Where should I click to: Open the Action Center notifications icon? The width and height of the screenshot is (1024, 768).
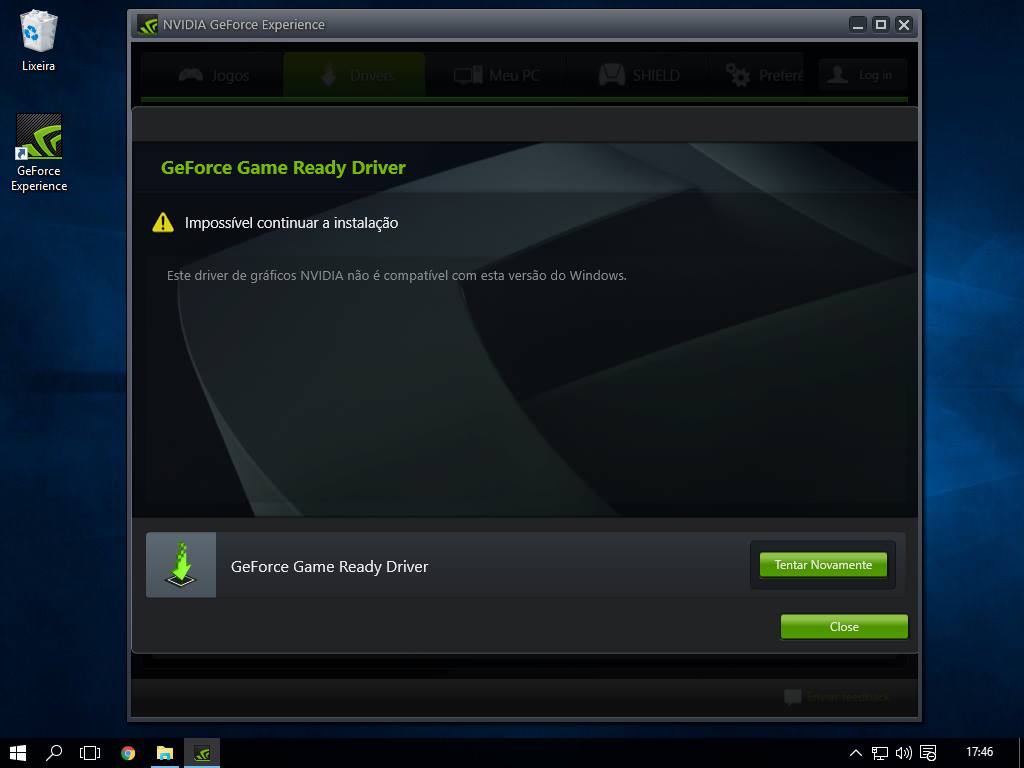928,753
